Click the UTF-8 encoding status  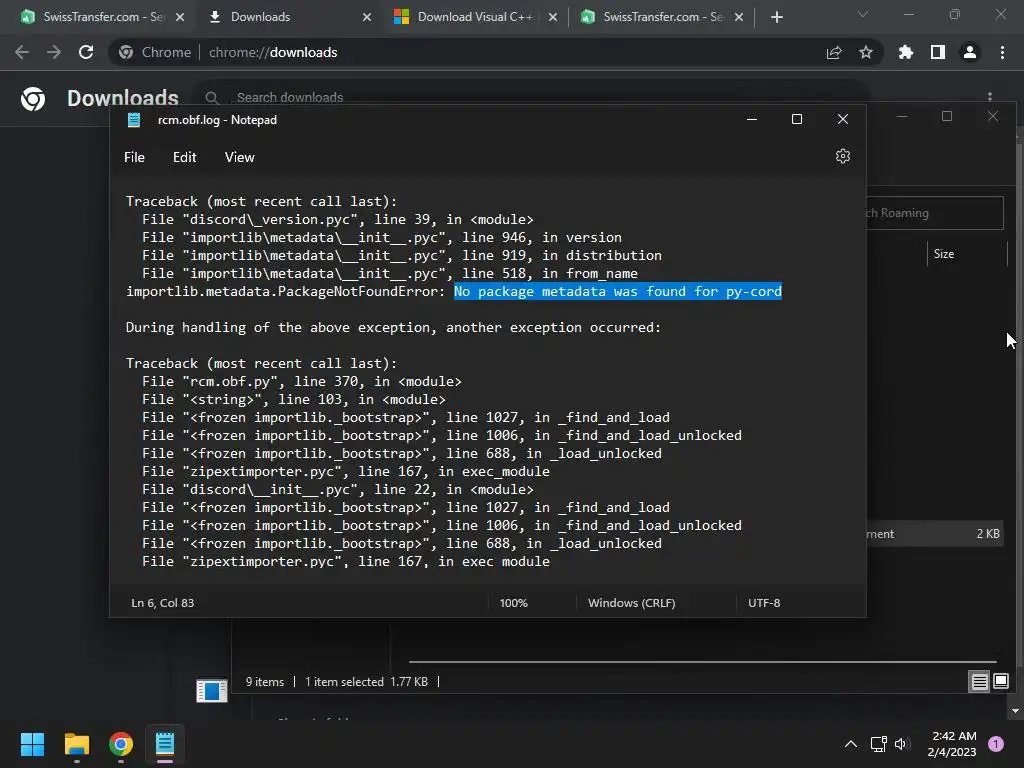[x=764, y=603]
